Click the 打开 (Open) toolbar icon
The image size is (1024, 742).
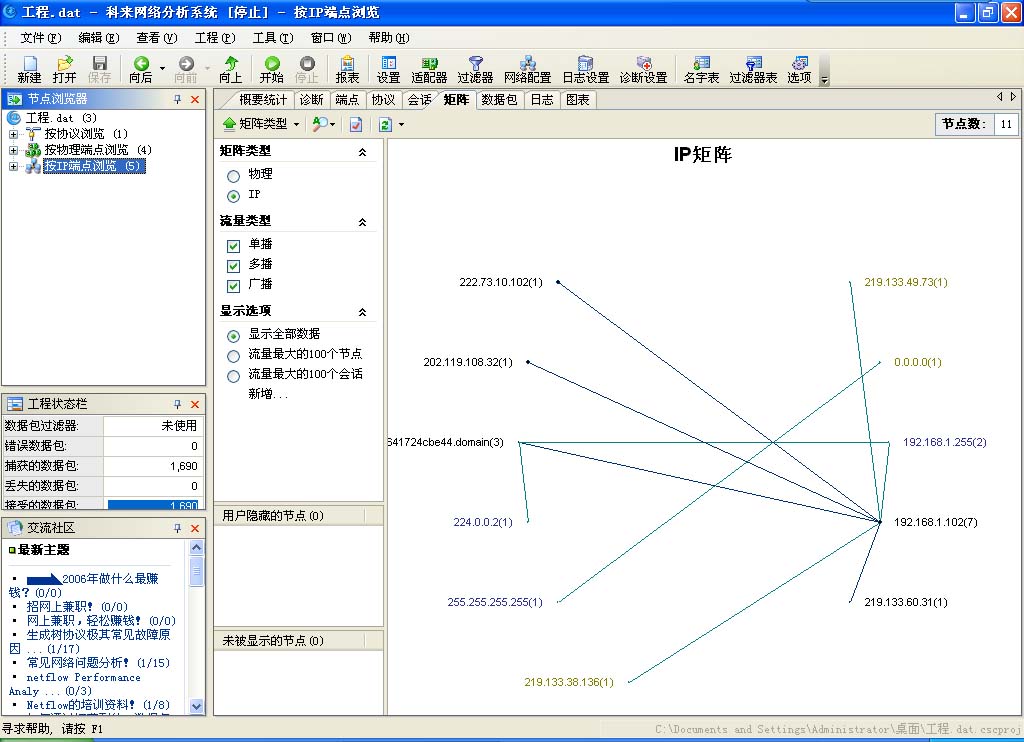point(64,69)
